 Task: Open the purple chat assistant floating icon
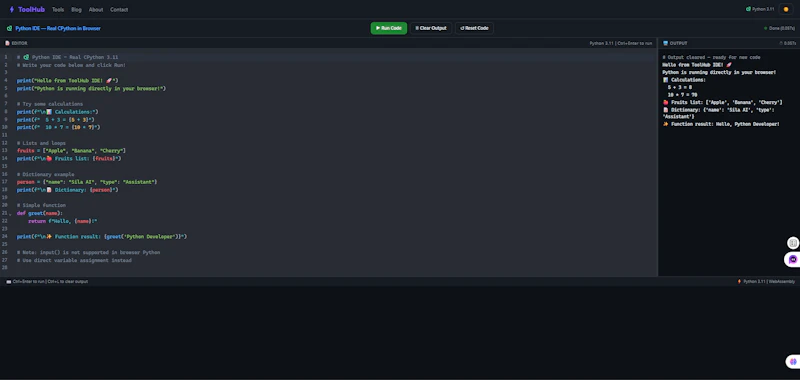click(x=792, y=260)
